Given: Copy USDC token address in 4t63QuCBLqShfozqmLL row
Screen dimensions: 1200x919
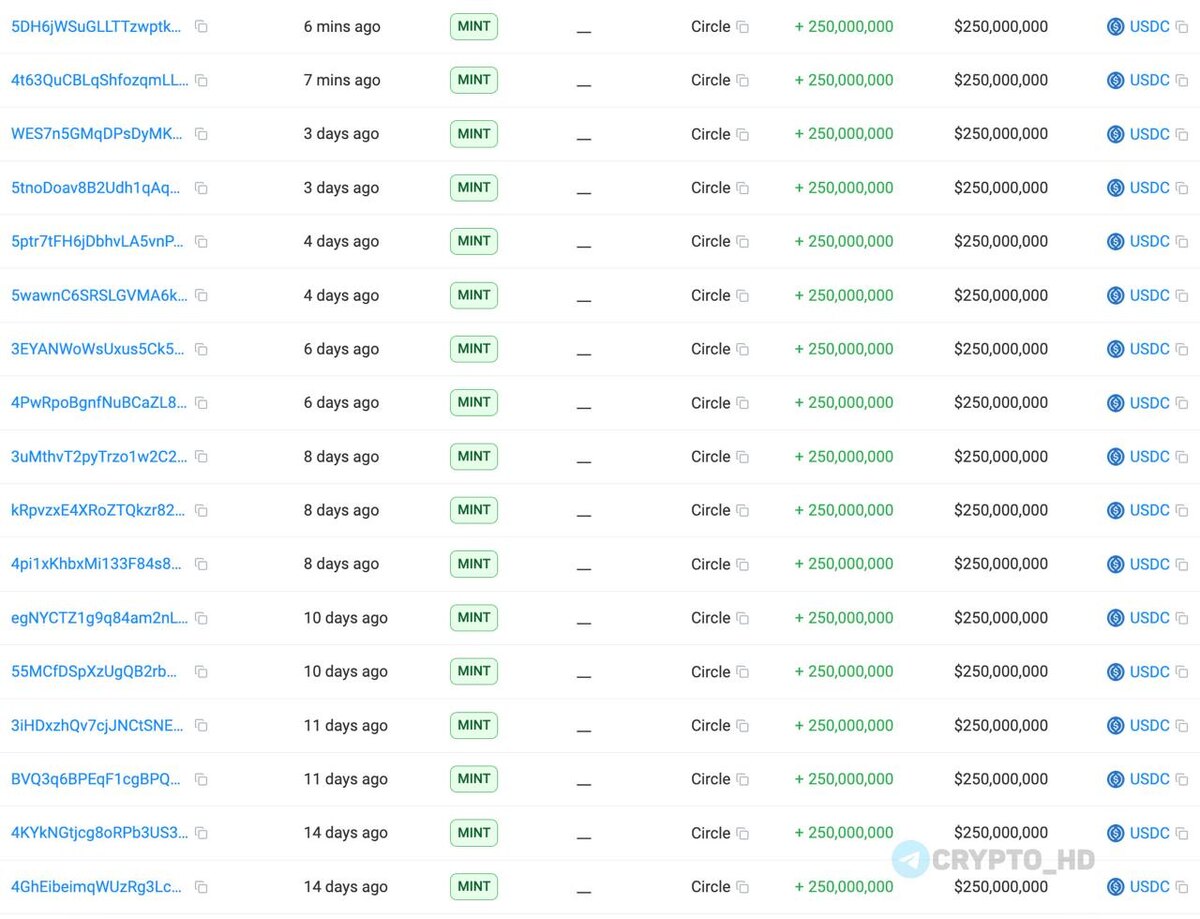Looking at the screenshot, I should pos(1182,80).
